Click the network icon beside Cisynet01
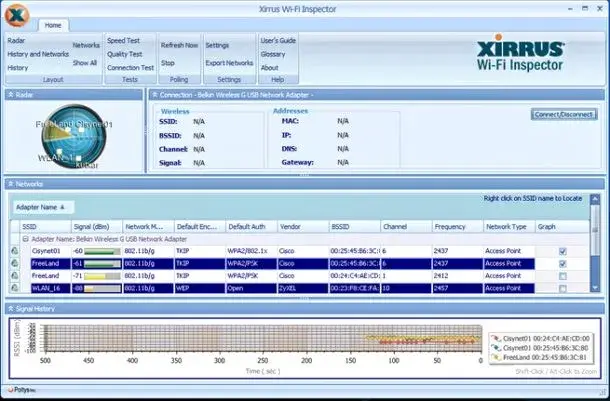 click(15, 251)
